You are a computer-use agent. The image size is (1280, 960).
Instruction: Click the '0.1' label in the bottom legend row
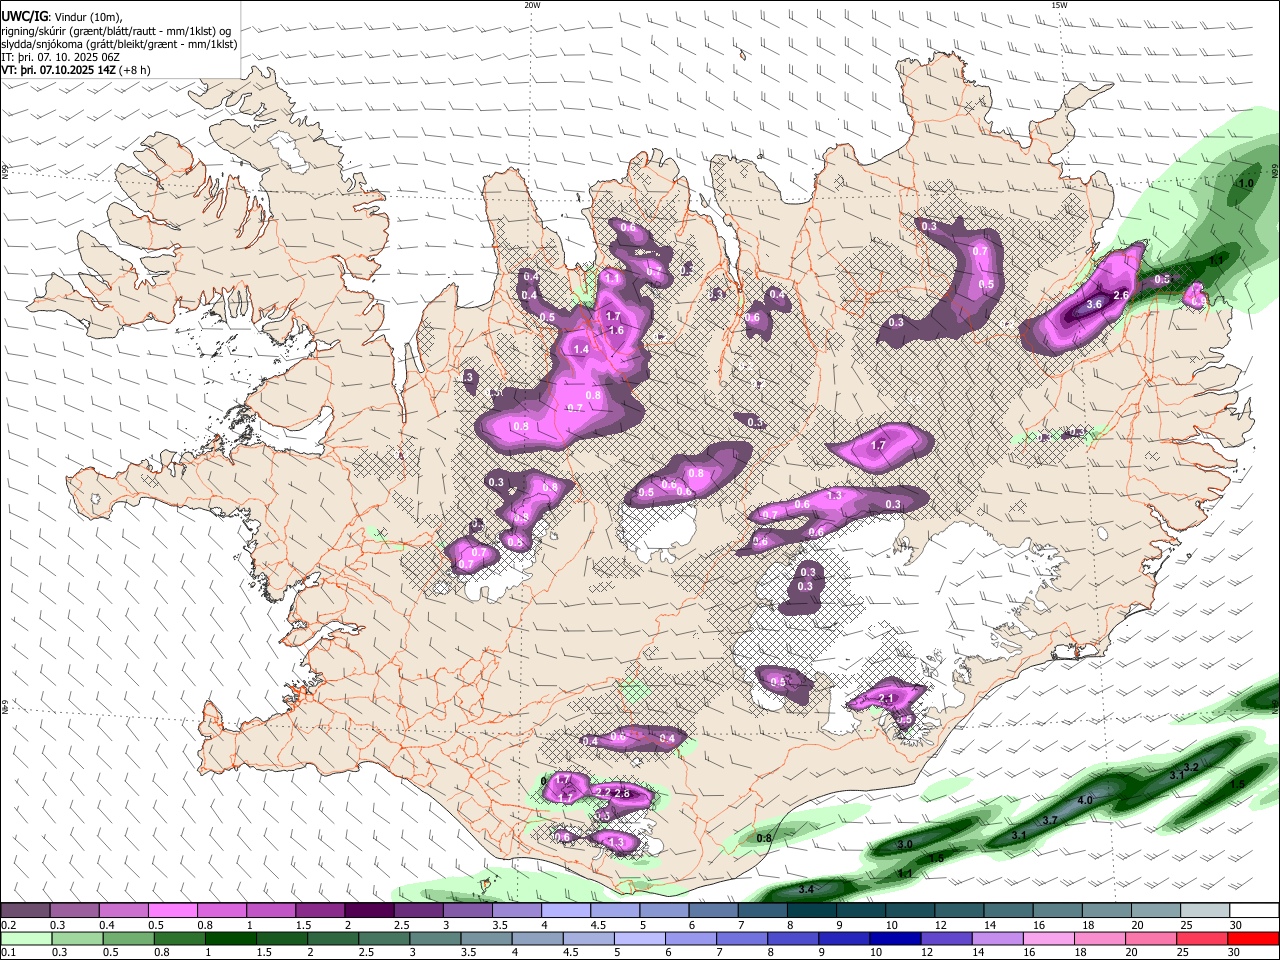click(9, 953)
